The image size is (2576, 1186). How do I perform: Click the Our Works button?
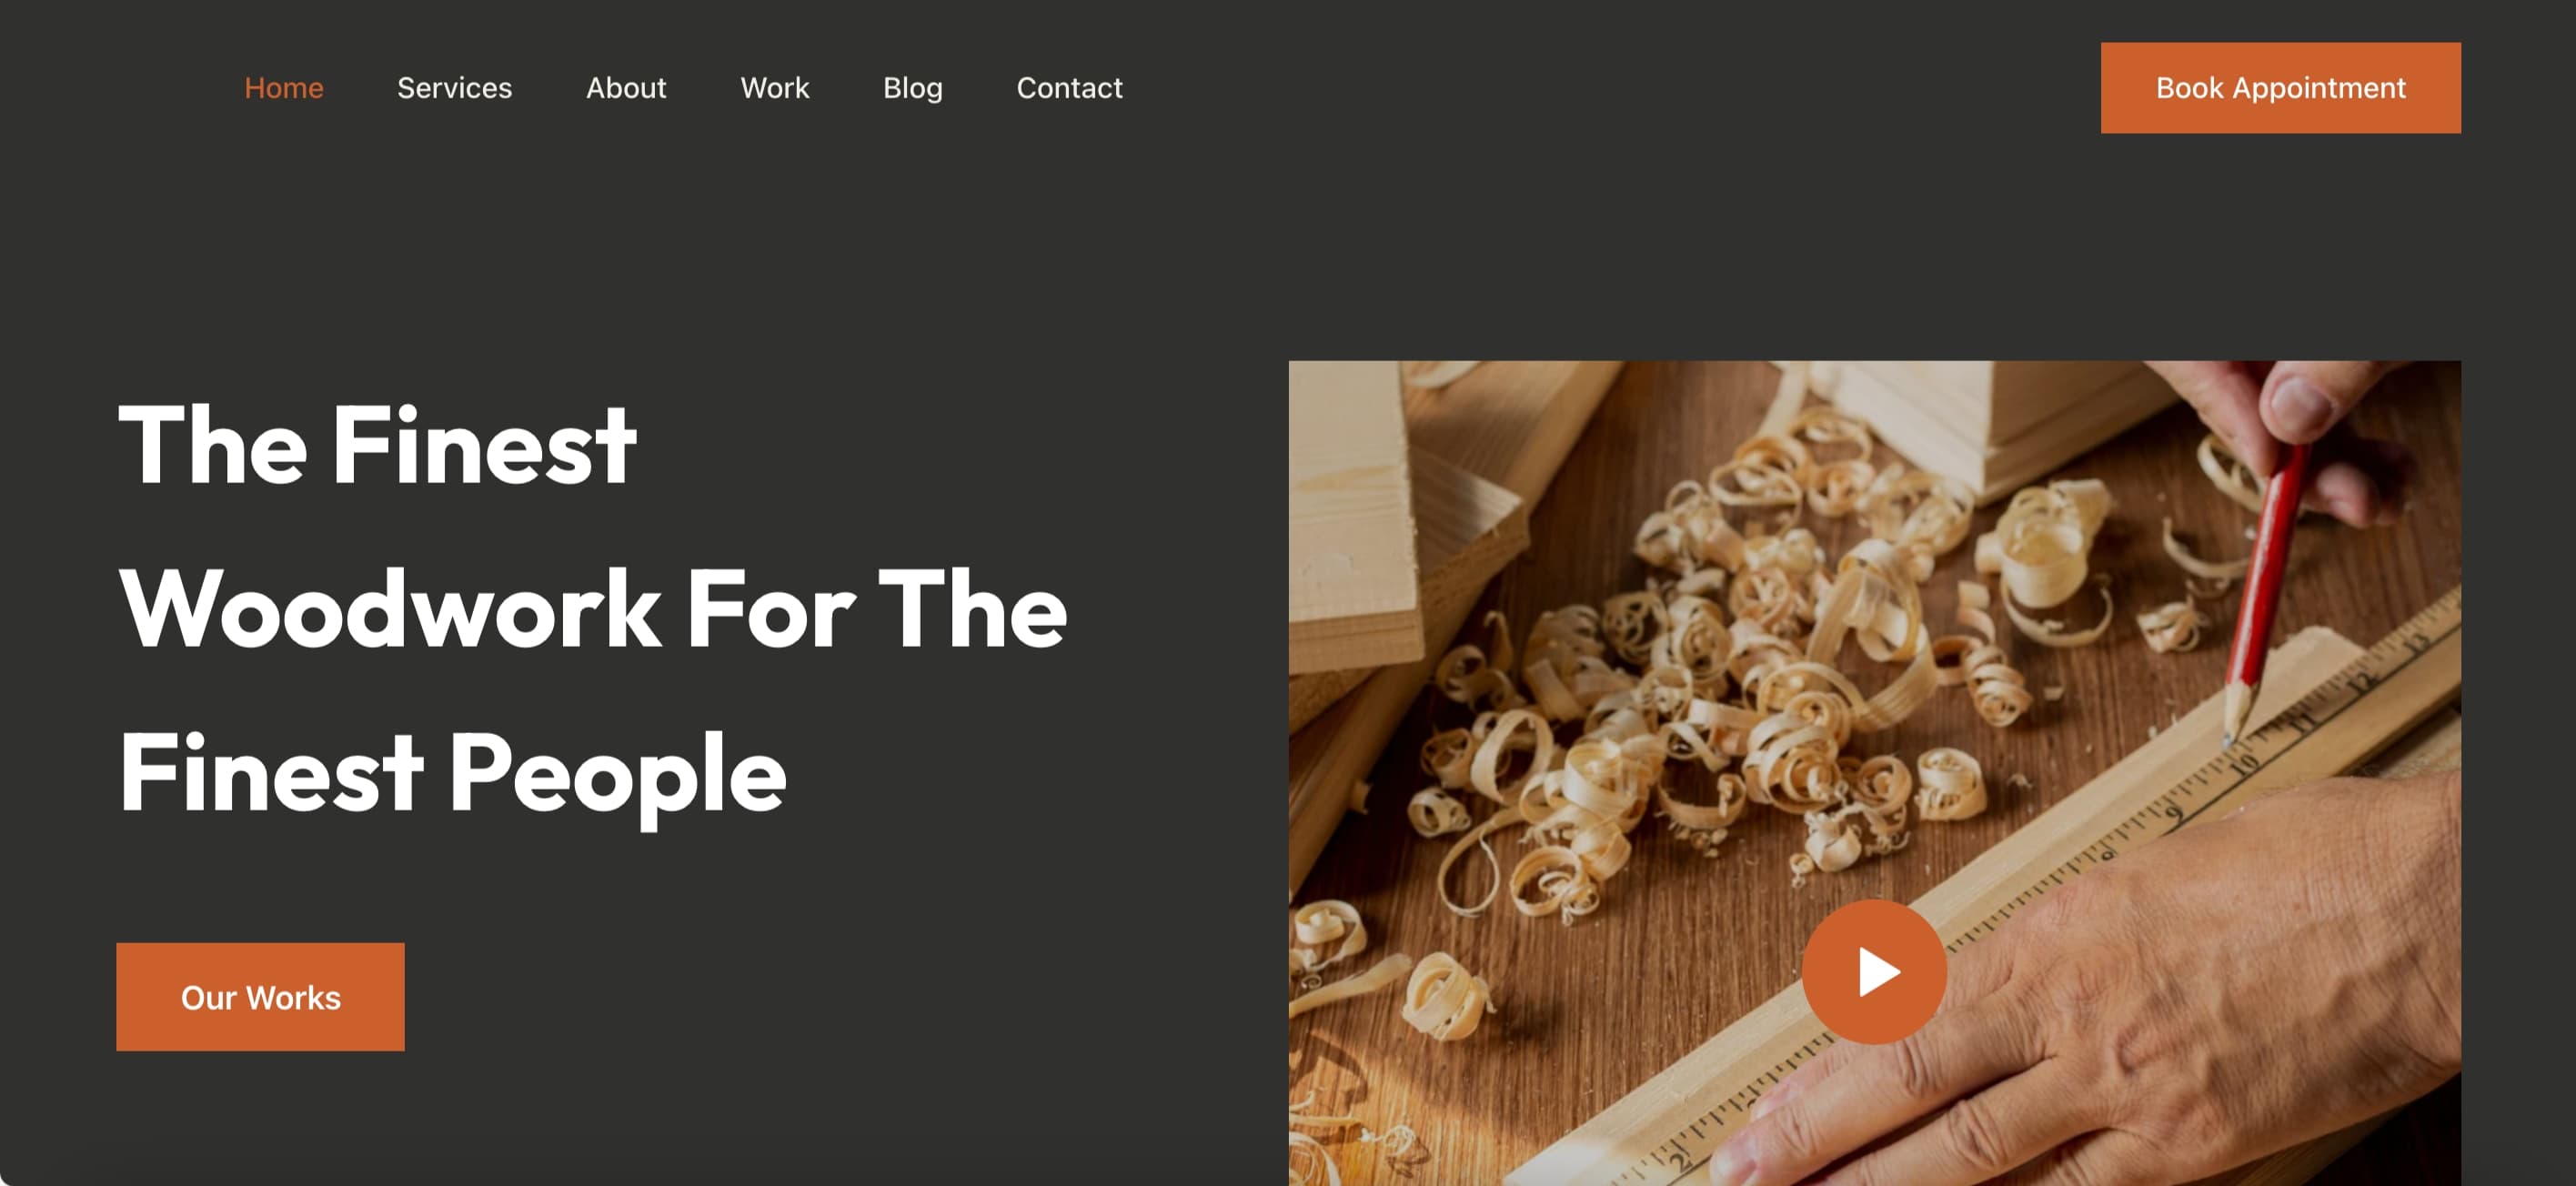tap(261, 997)
